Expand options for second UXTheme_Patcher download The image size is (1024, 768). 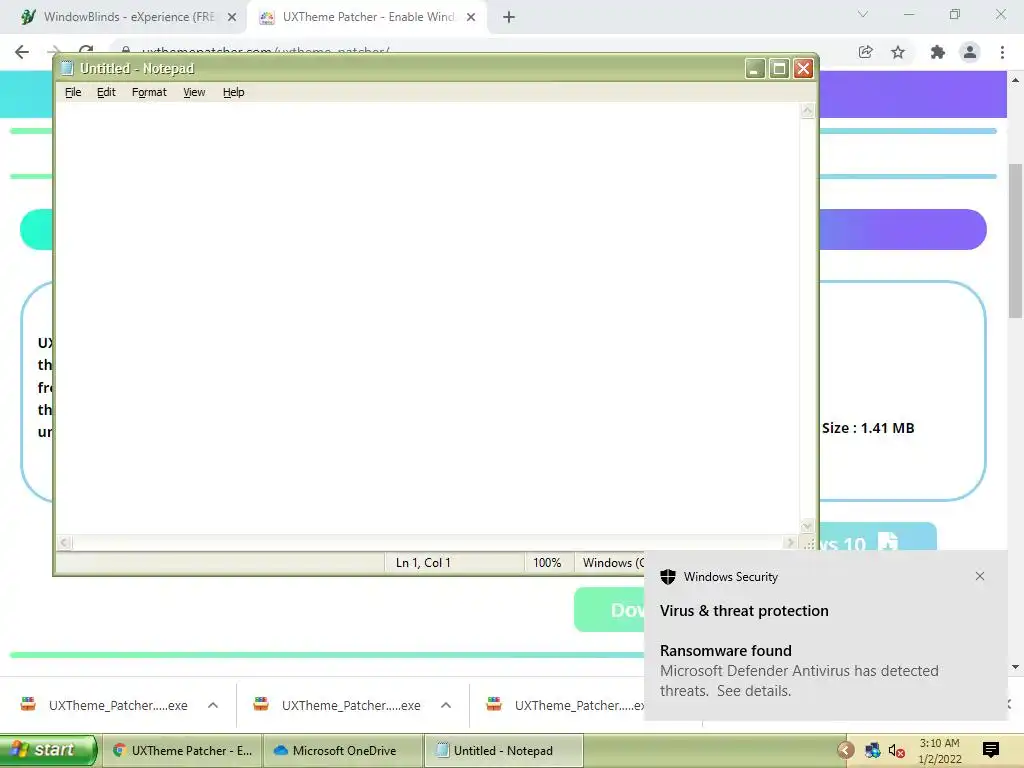[x=446, y=705]
